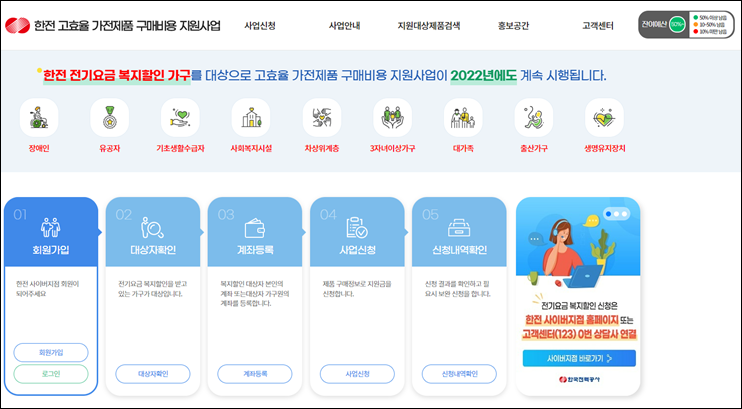This screenshot has height=409, width=742.
Task: Open the 고객센터 menu
Action: click(x=598, y=26)
